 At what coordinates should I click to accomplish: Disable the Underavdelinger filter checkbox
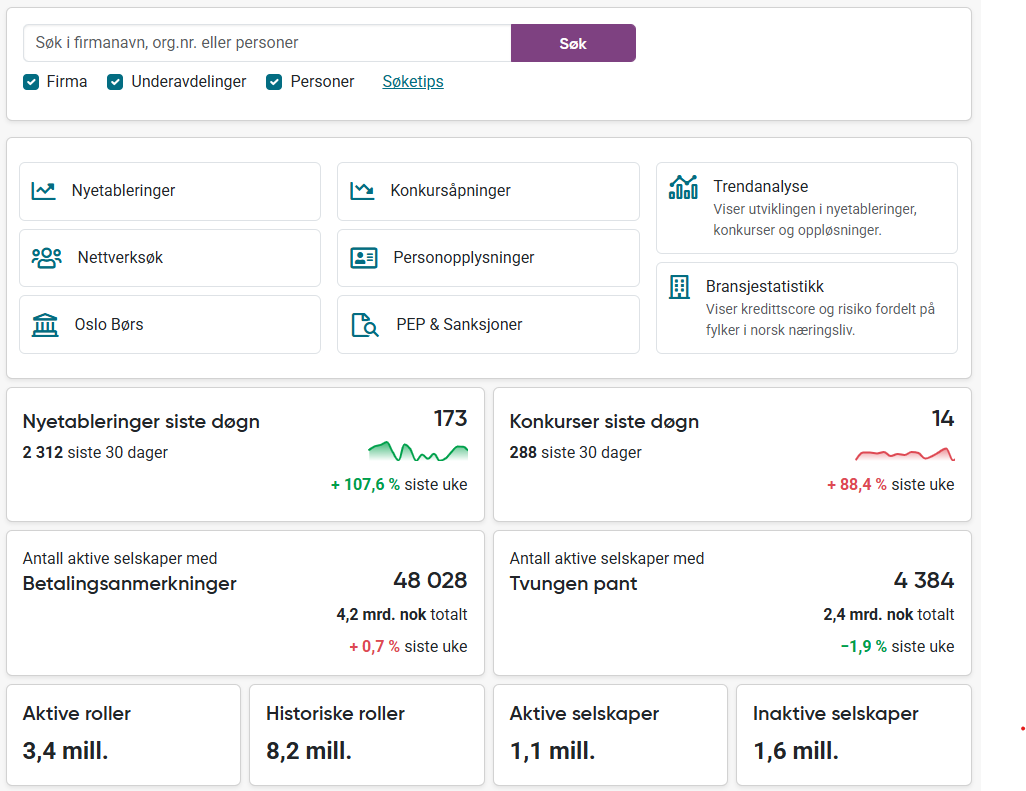click(114, 81)
